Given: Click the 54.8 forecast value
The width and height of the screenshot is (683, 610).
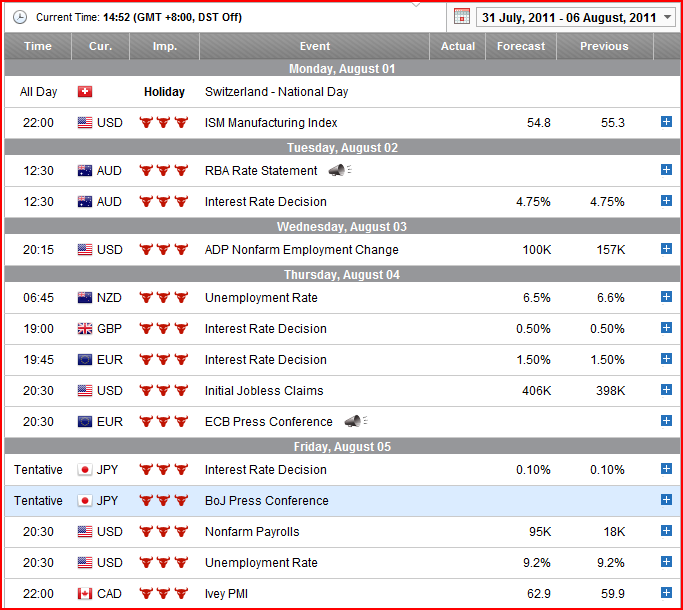Looking at the screenshot, I should 539,123.
